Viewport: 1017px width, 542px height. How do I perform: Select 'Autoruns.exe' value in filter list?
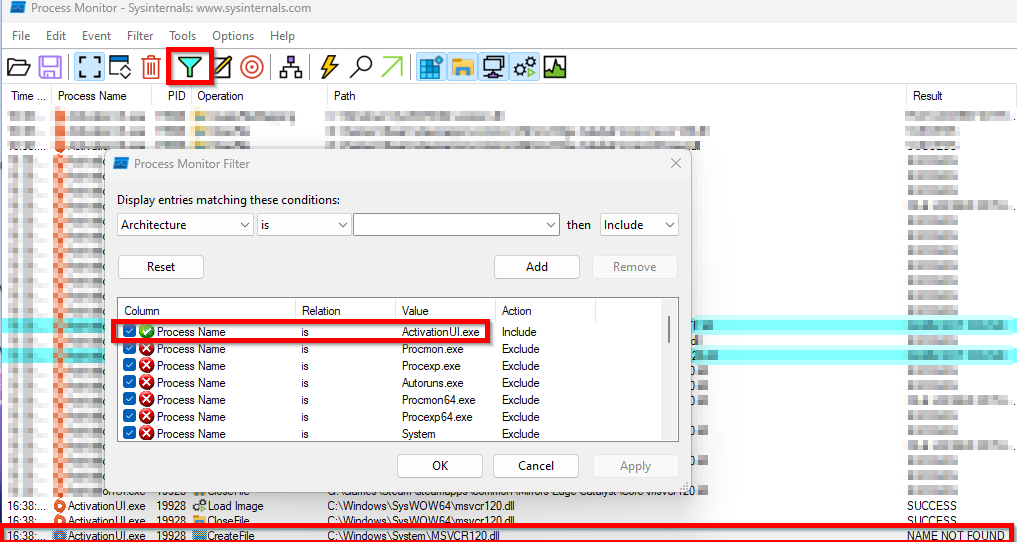433,383
